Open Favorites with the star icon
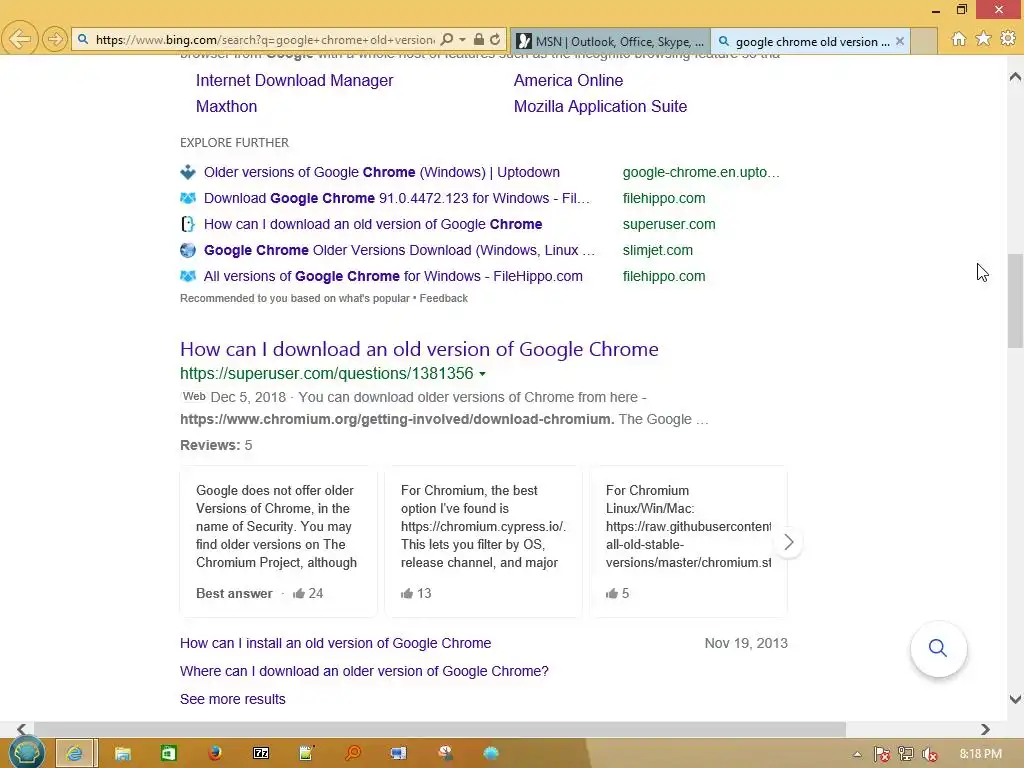Viewport: 1024px width, 768px height. pos(983,39)
